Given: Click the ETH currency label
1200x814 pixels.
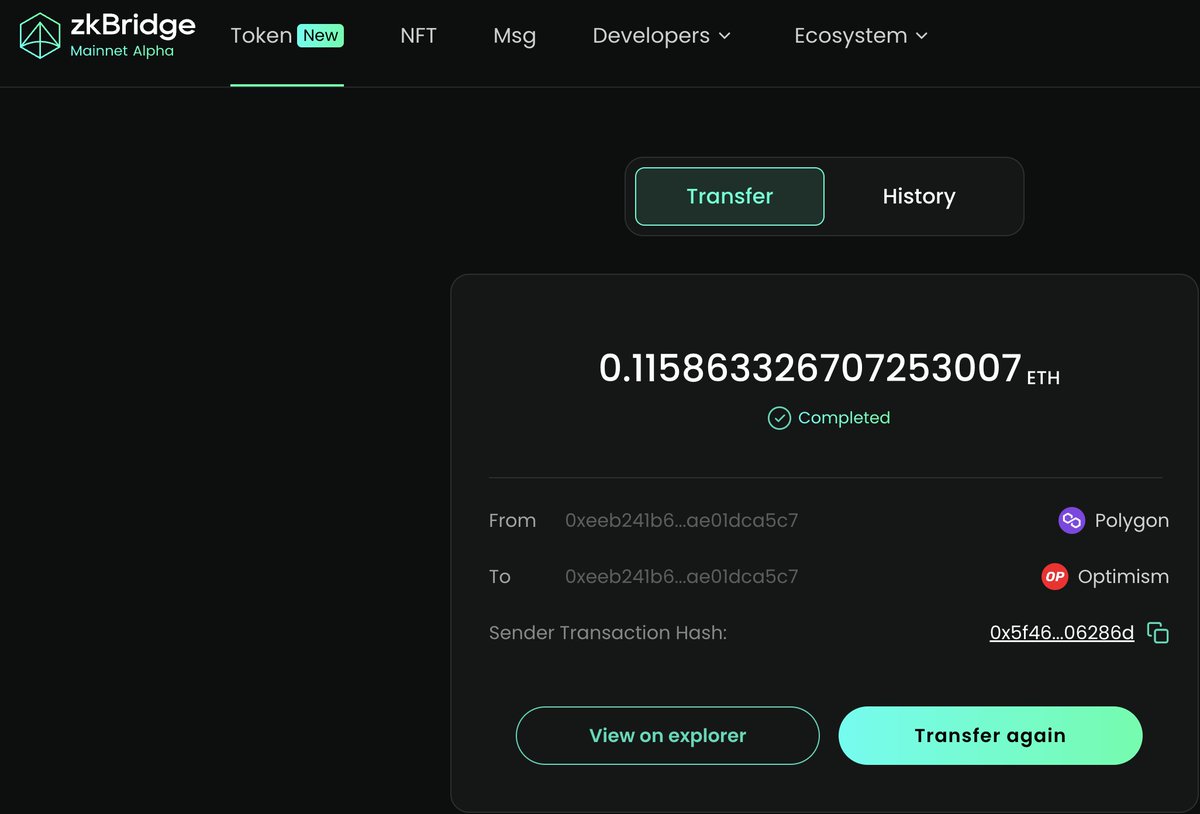Looking at the screenshot, I should 1043,378.
